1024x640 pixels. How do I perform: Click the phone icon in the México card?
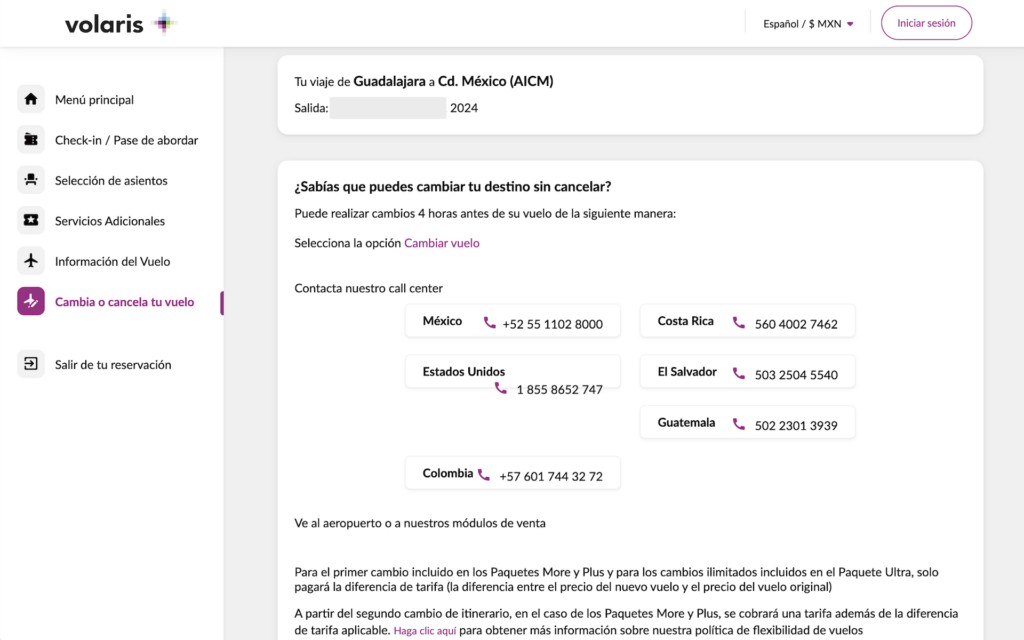[489, 323]
